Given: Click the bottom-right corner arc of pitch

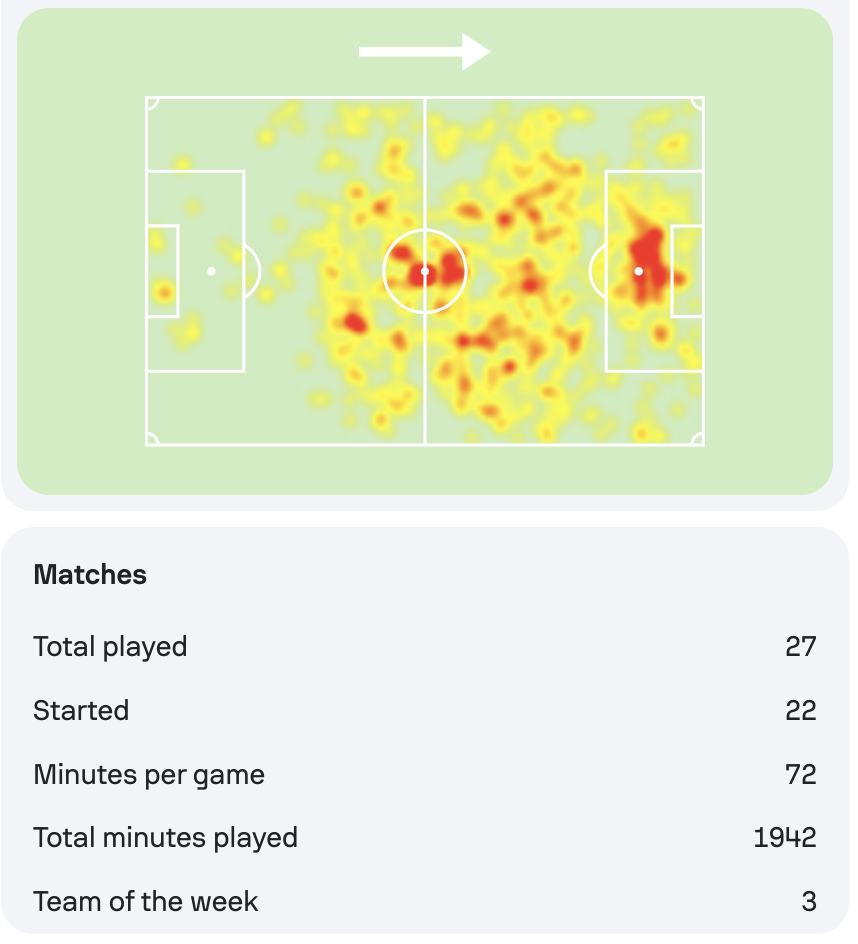Looking at the screenshot, I should 697,439.
